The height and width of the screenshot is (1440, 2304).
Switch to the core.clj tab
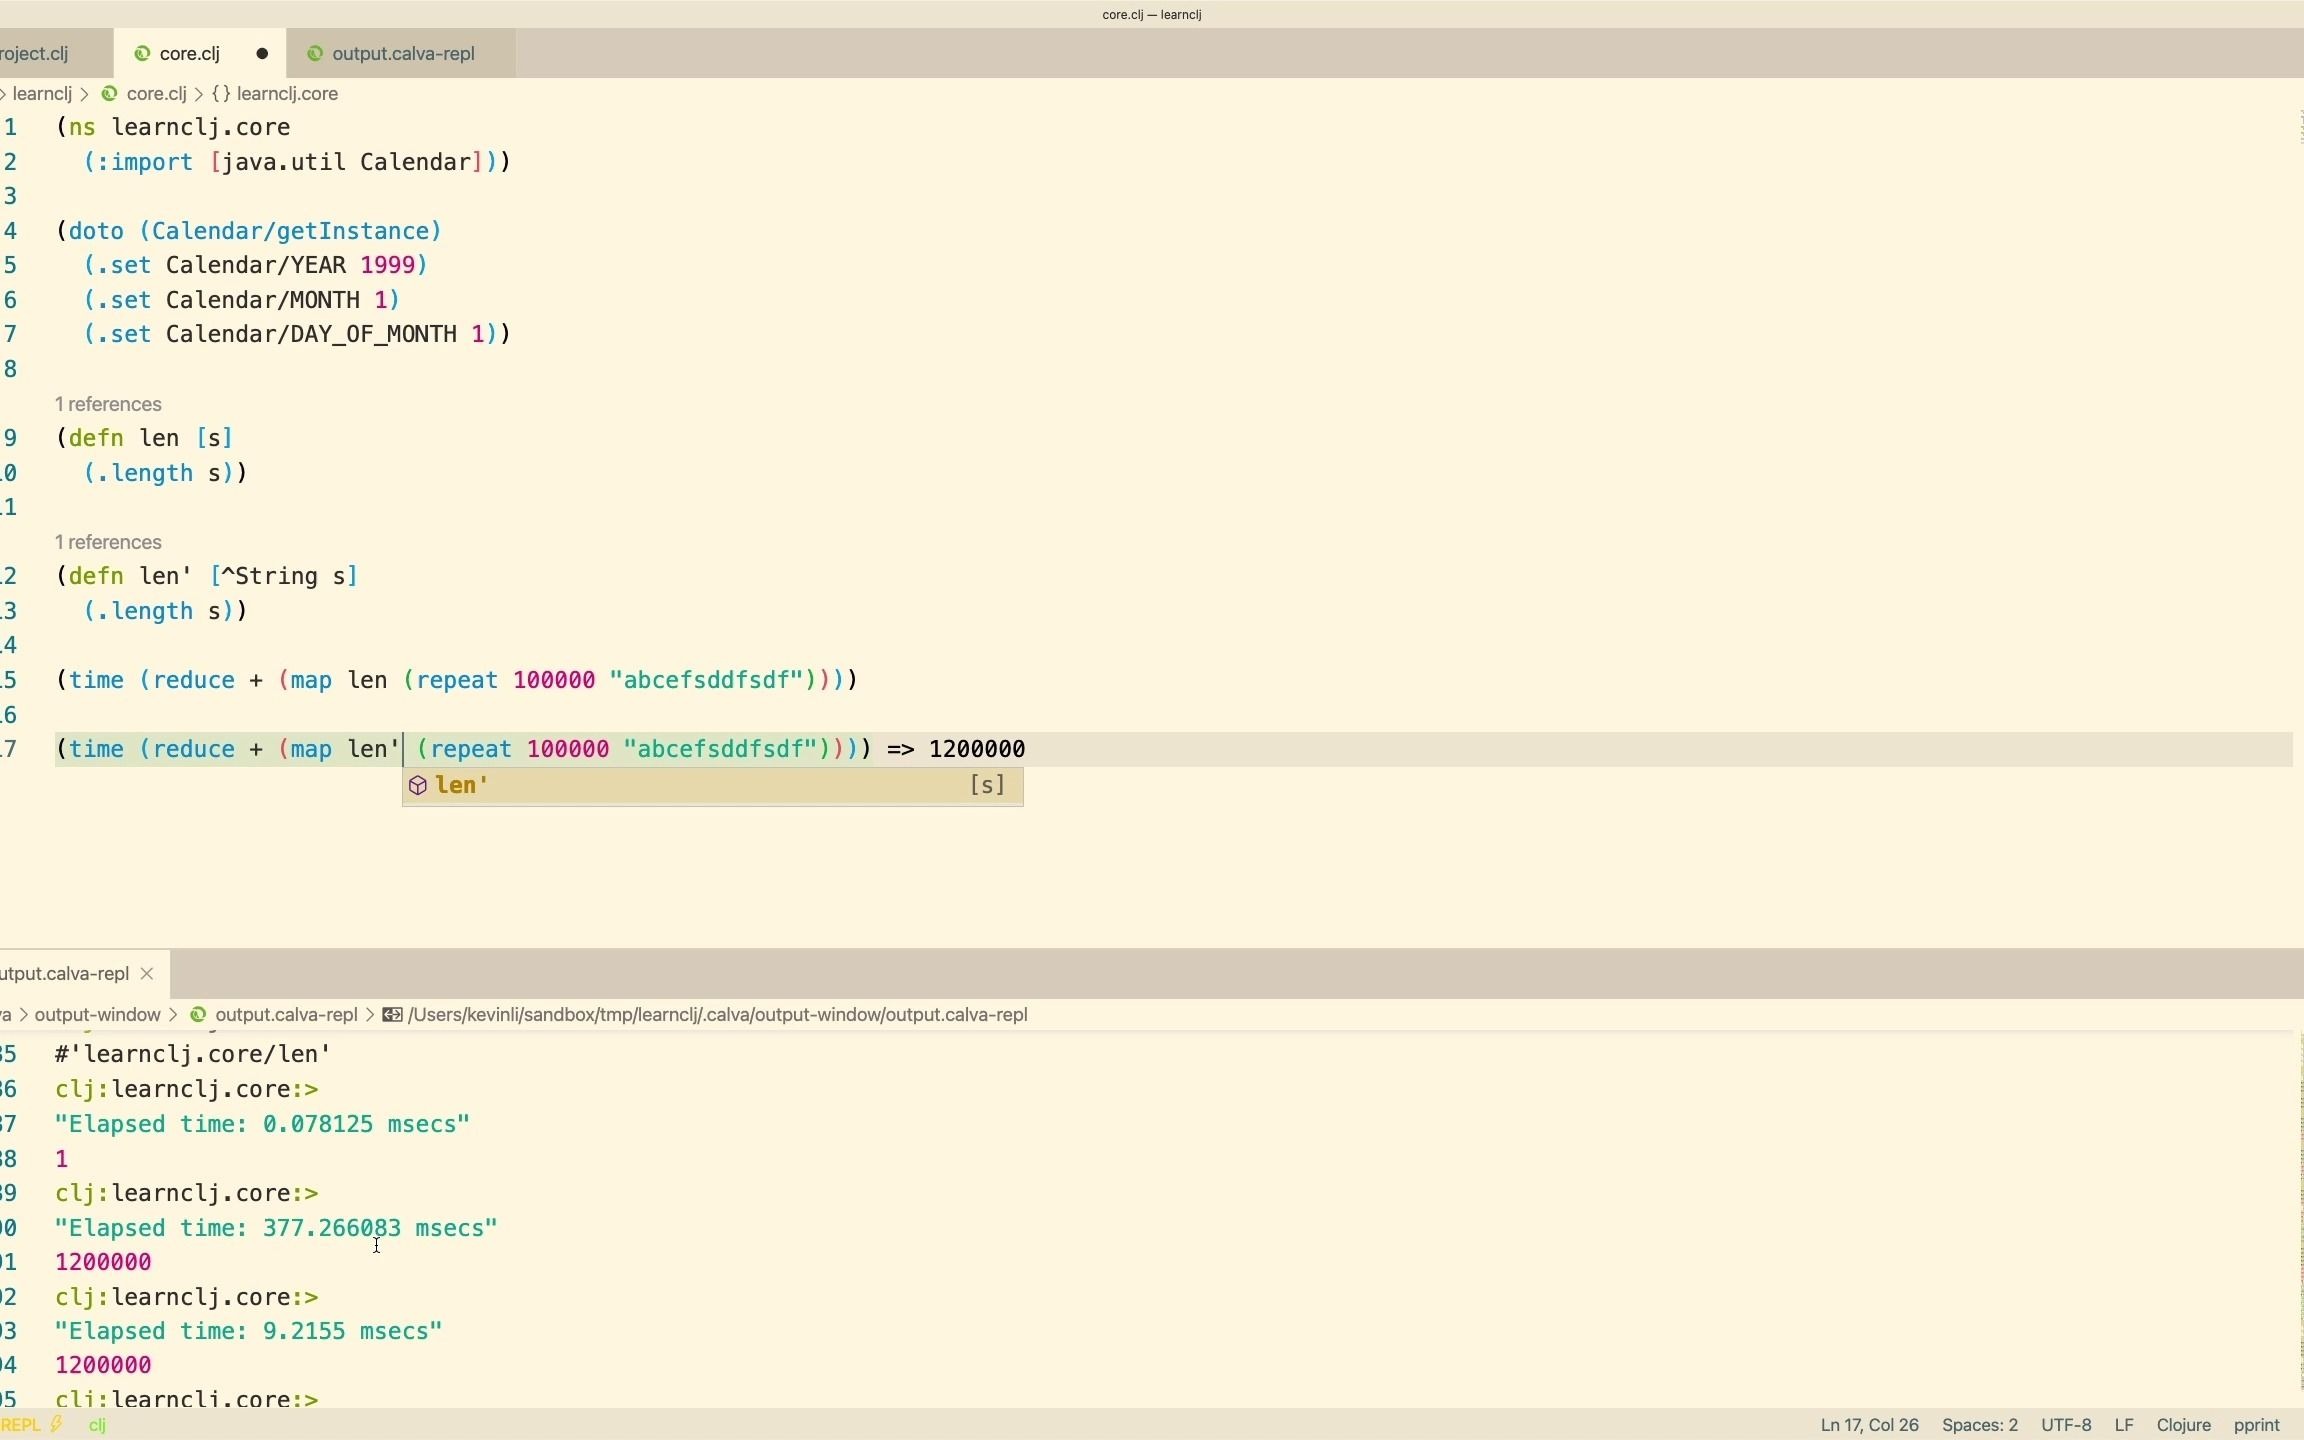click(x=190, y=54)
